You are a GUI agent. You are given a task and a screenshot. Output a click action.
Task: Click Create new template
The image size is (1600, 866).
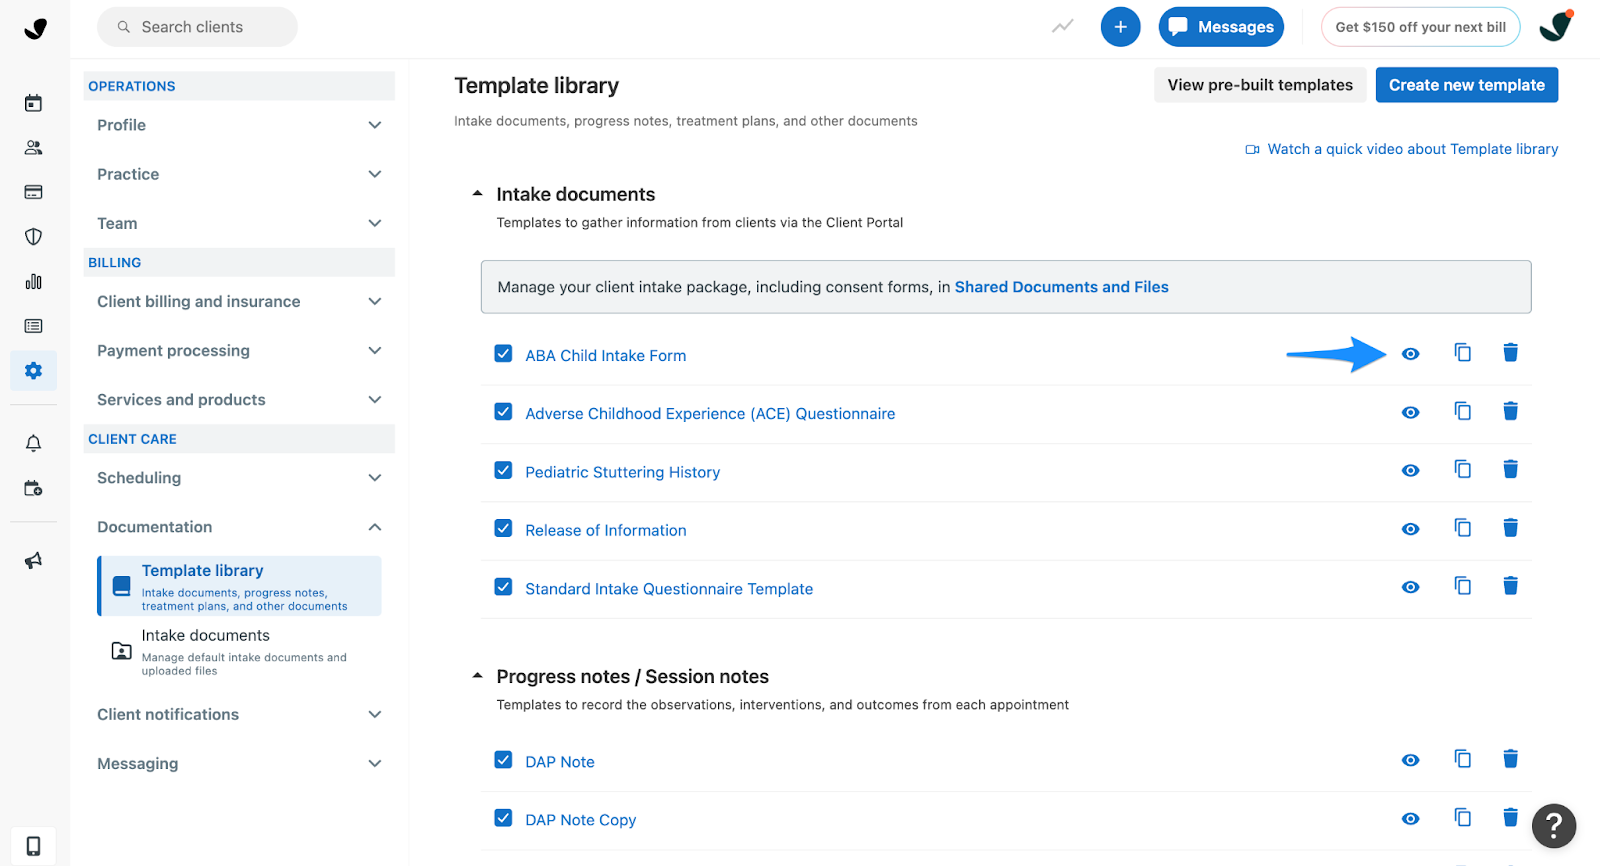click(1466, 84)
